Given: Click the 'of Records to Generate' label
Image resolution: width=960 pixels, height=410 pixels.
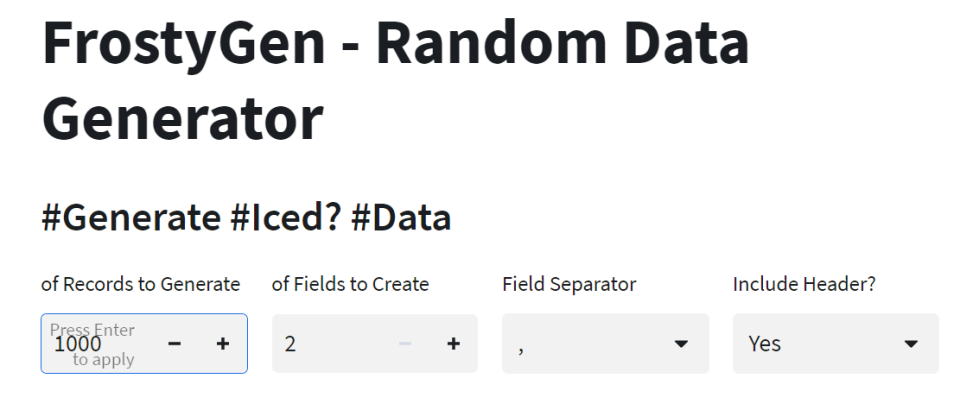Looking at the screenshot, I should [x=140, y=284].
